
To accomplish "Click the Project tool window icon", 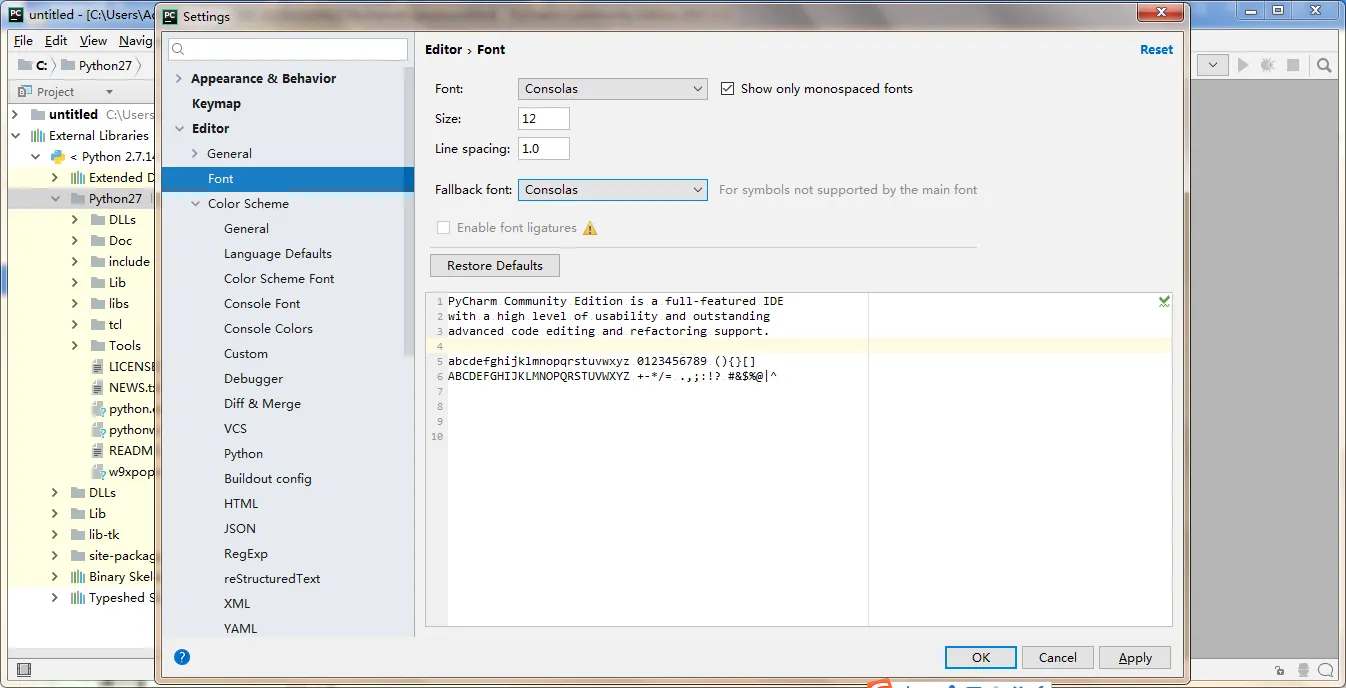I will [x=26, y=91].
